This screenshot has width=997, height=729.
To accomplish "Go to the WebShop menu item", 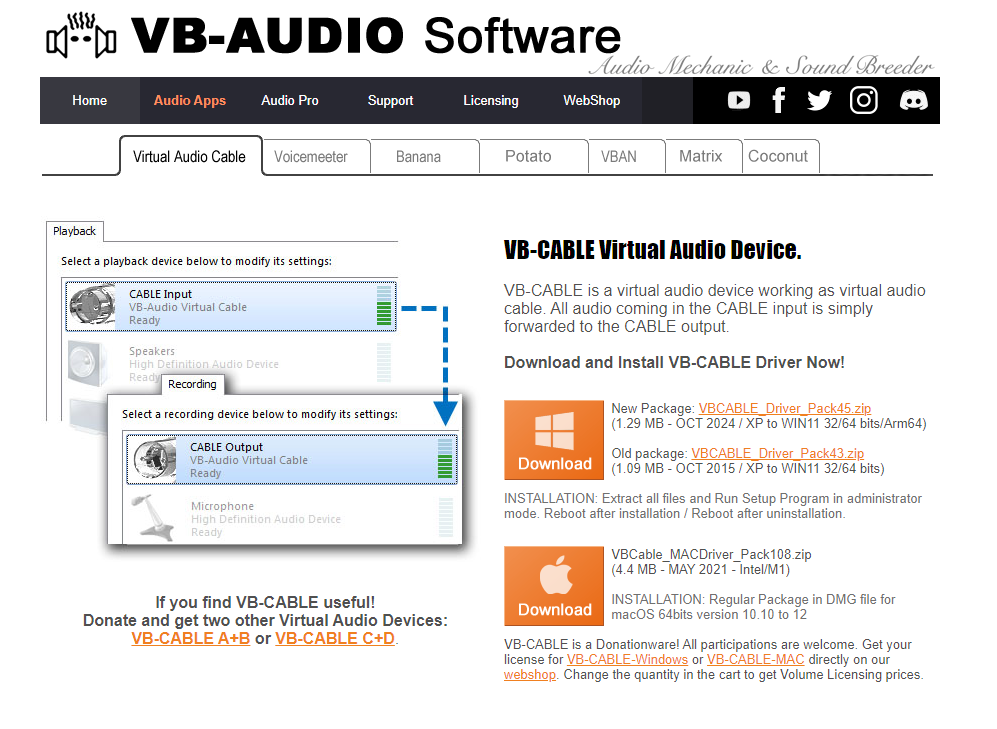I will [591, 101].
